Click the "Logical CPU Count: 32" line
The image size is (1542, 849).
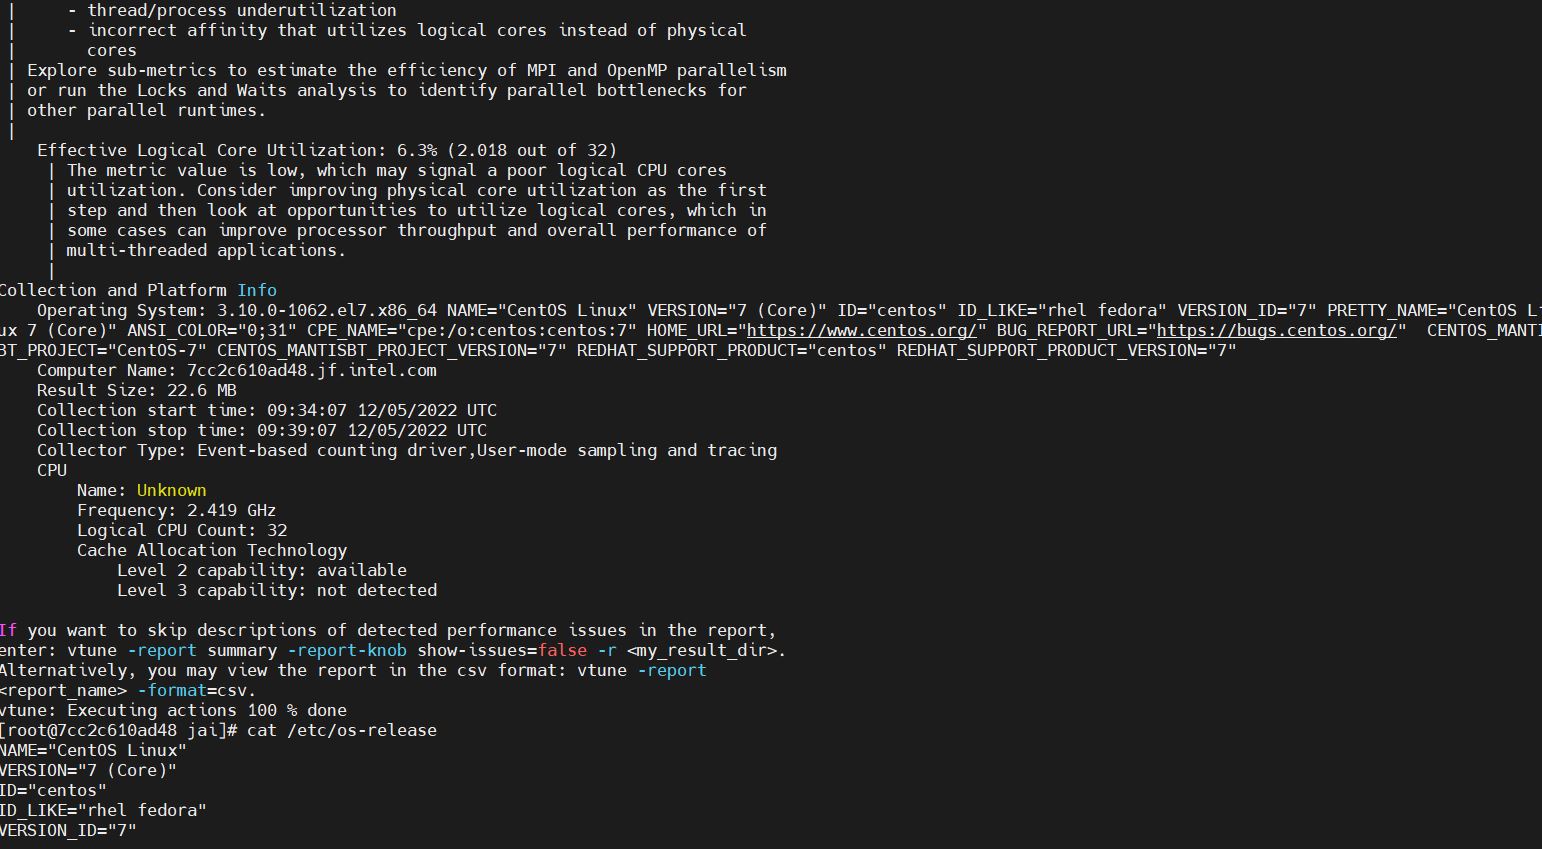[x=182, y=530]
